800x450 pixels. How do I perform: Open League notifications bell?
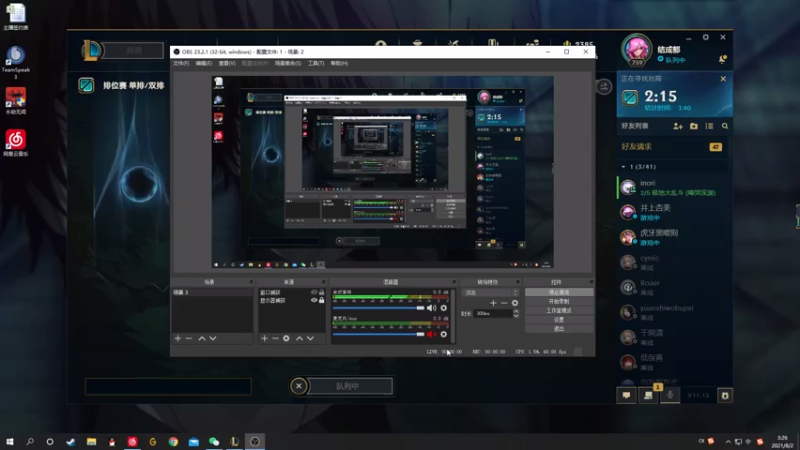pos(722,59)
